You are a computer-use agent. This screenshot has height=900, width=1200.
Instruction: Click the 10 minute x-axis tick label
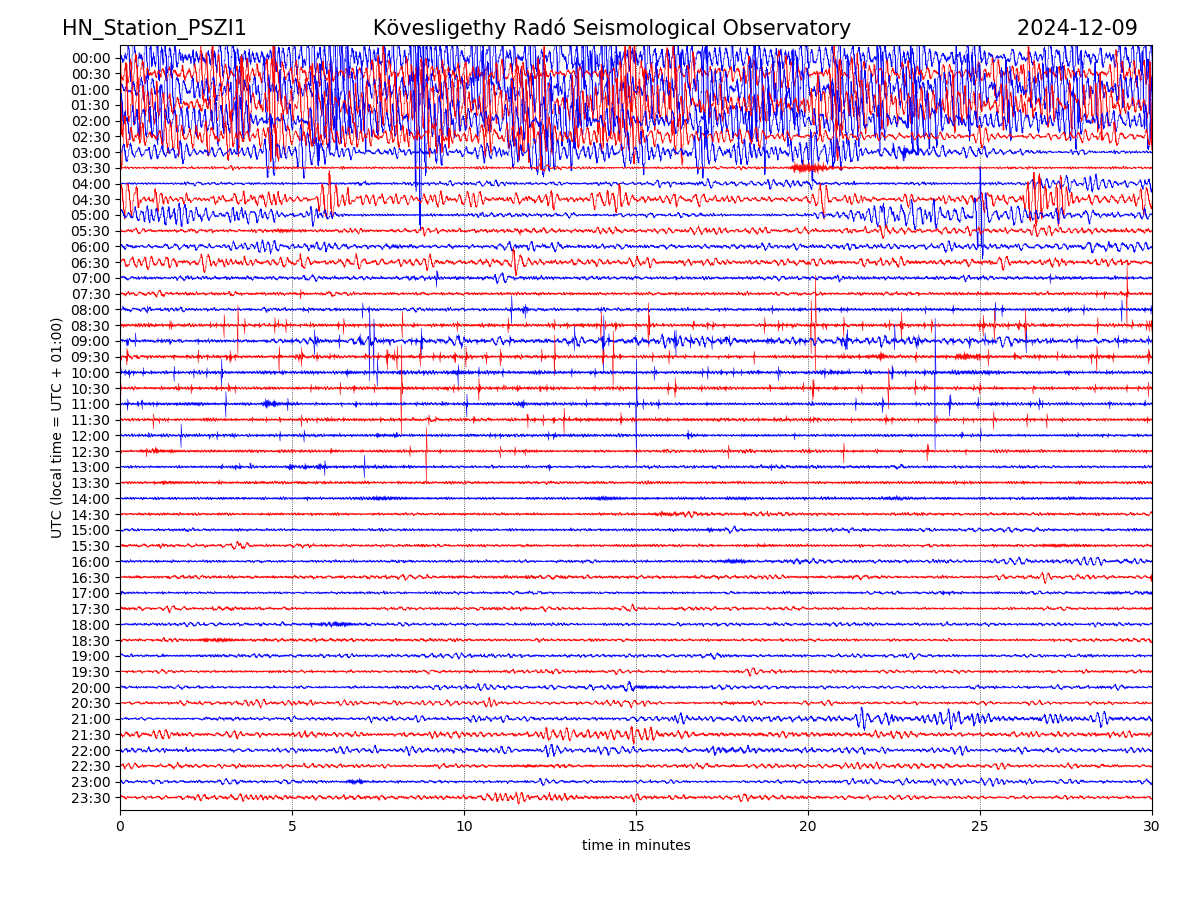point(464,827)
